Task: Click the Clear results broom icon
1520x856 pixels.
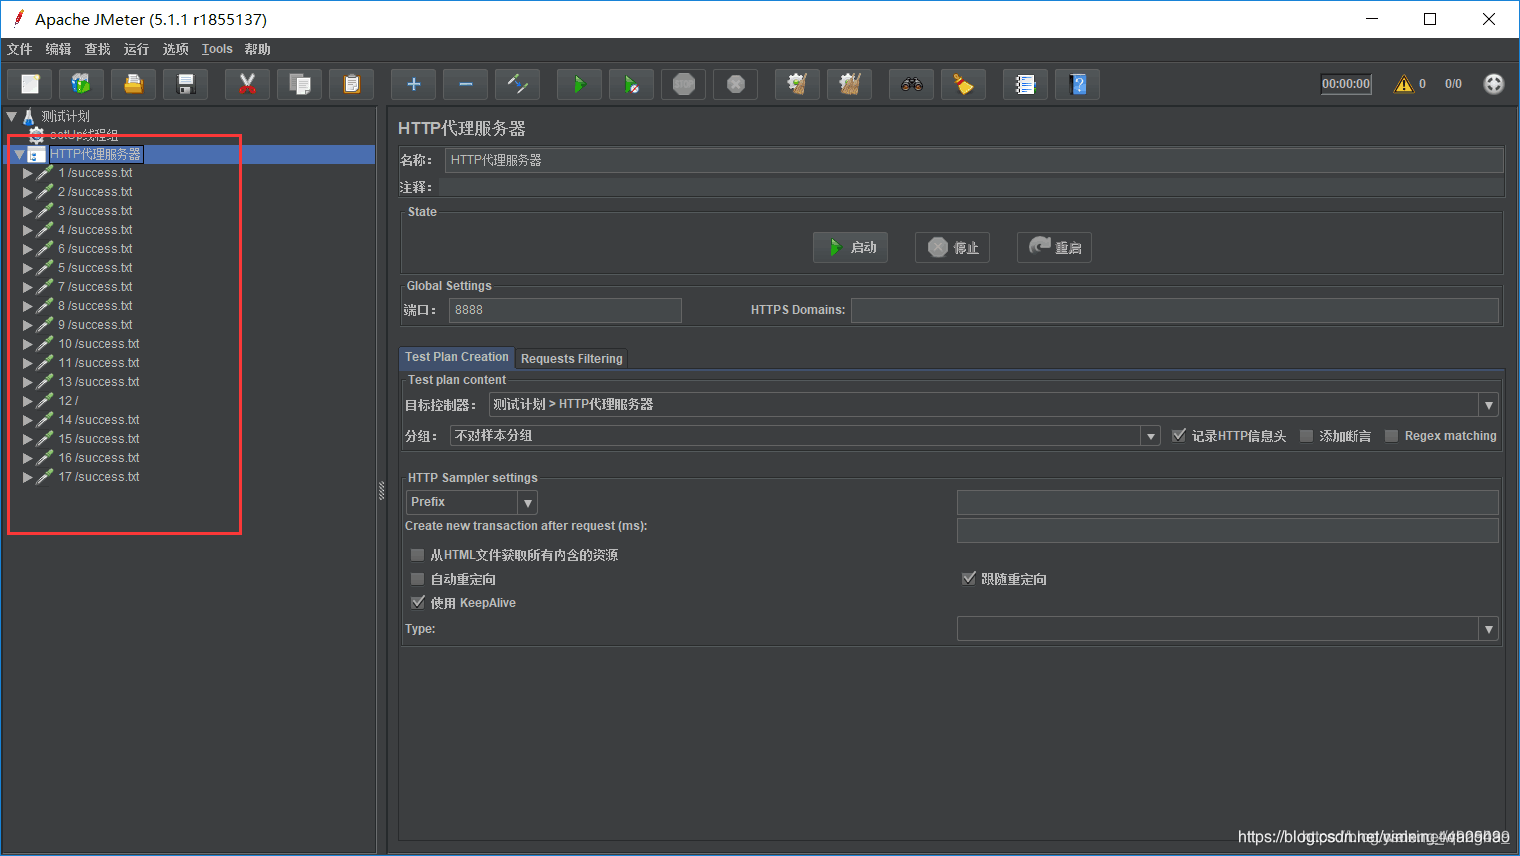Action: [797, 85]
